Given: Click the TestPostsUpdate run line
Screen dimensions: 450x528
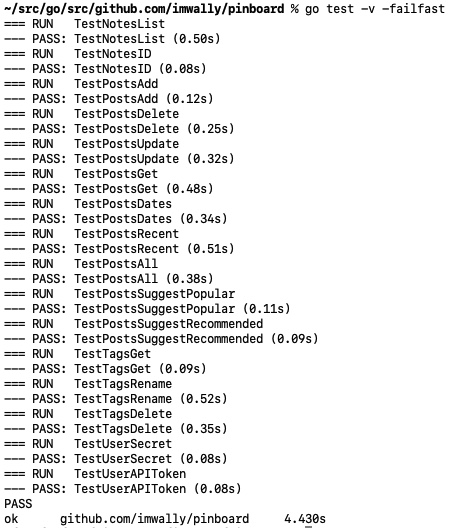Looking at the screenshot, I should point(92,144).
